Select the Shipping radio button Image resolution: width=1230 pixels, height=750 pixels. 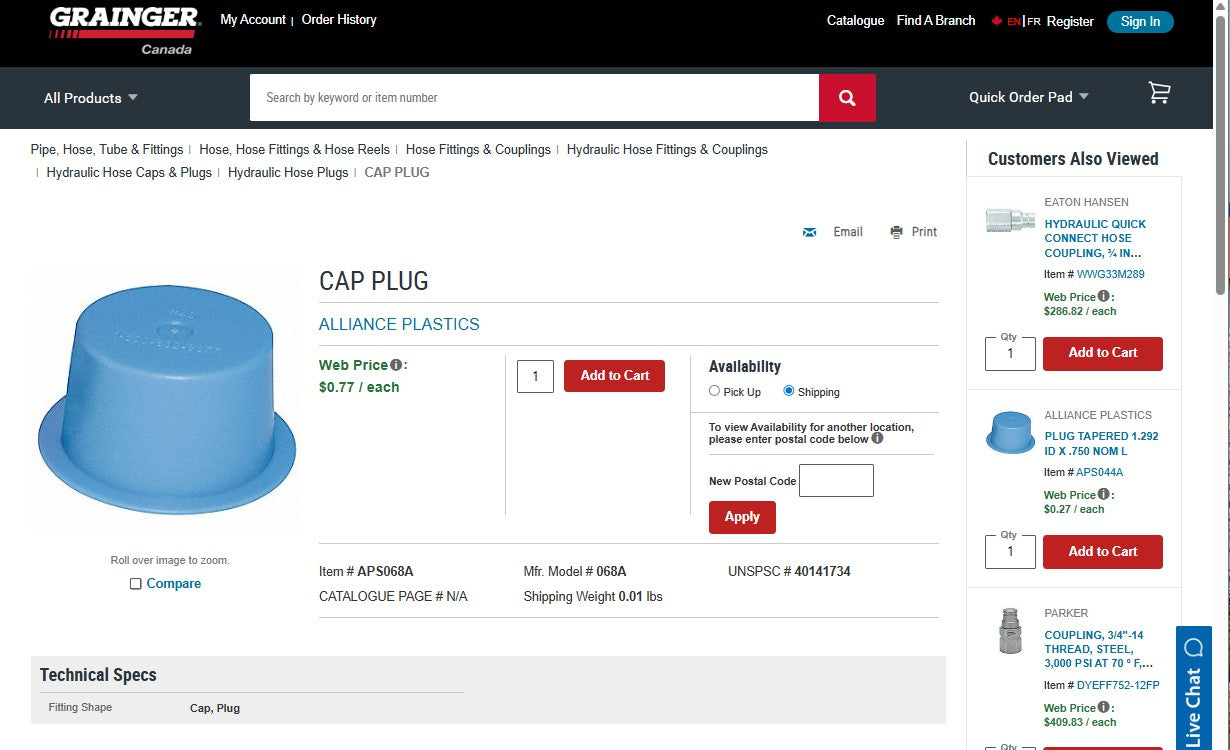pyautogui.click(x=789, y=391)
